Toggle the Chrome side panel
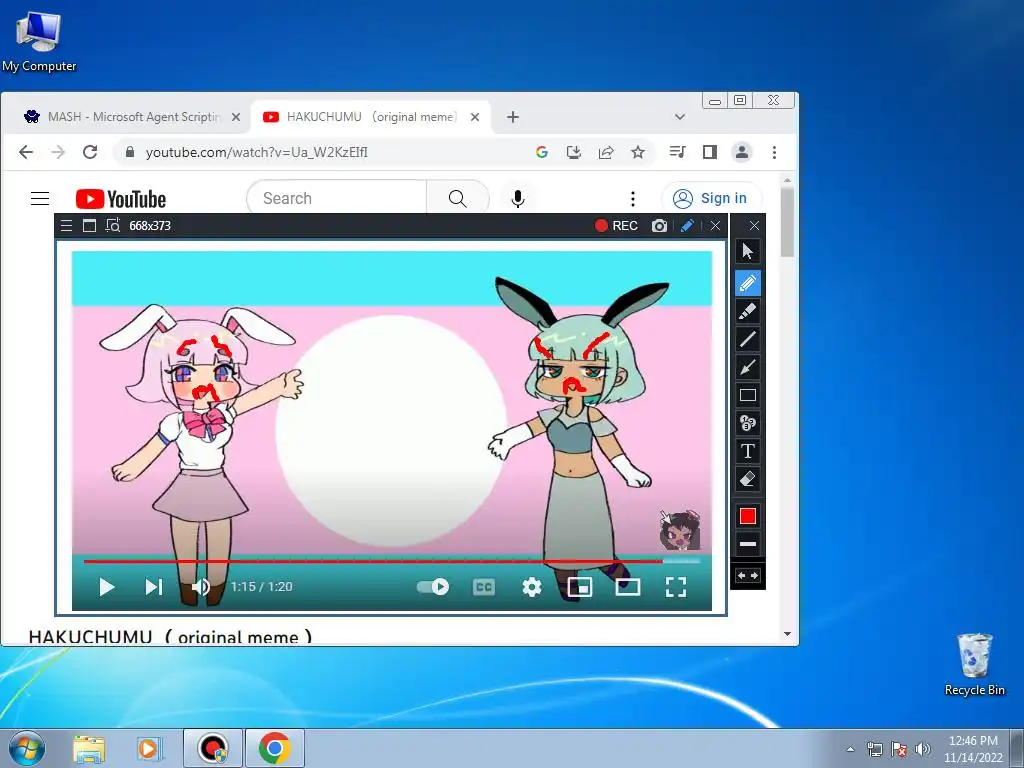 tap(710, 152)
